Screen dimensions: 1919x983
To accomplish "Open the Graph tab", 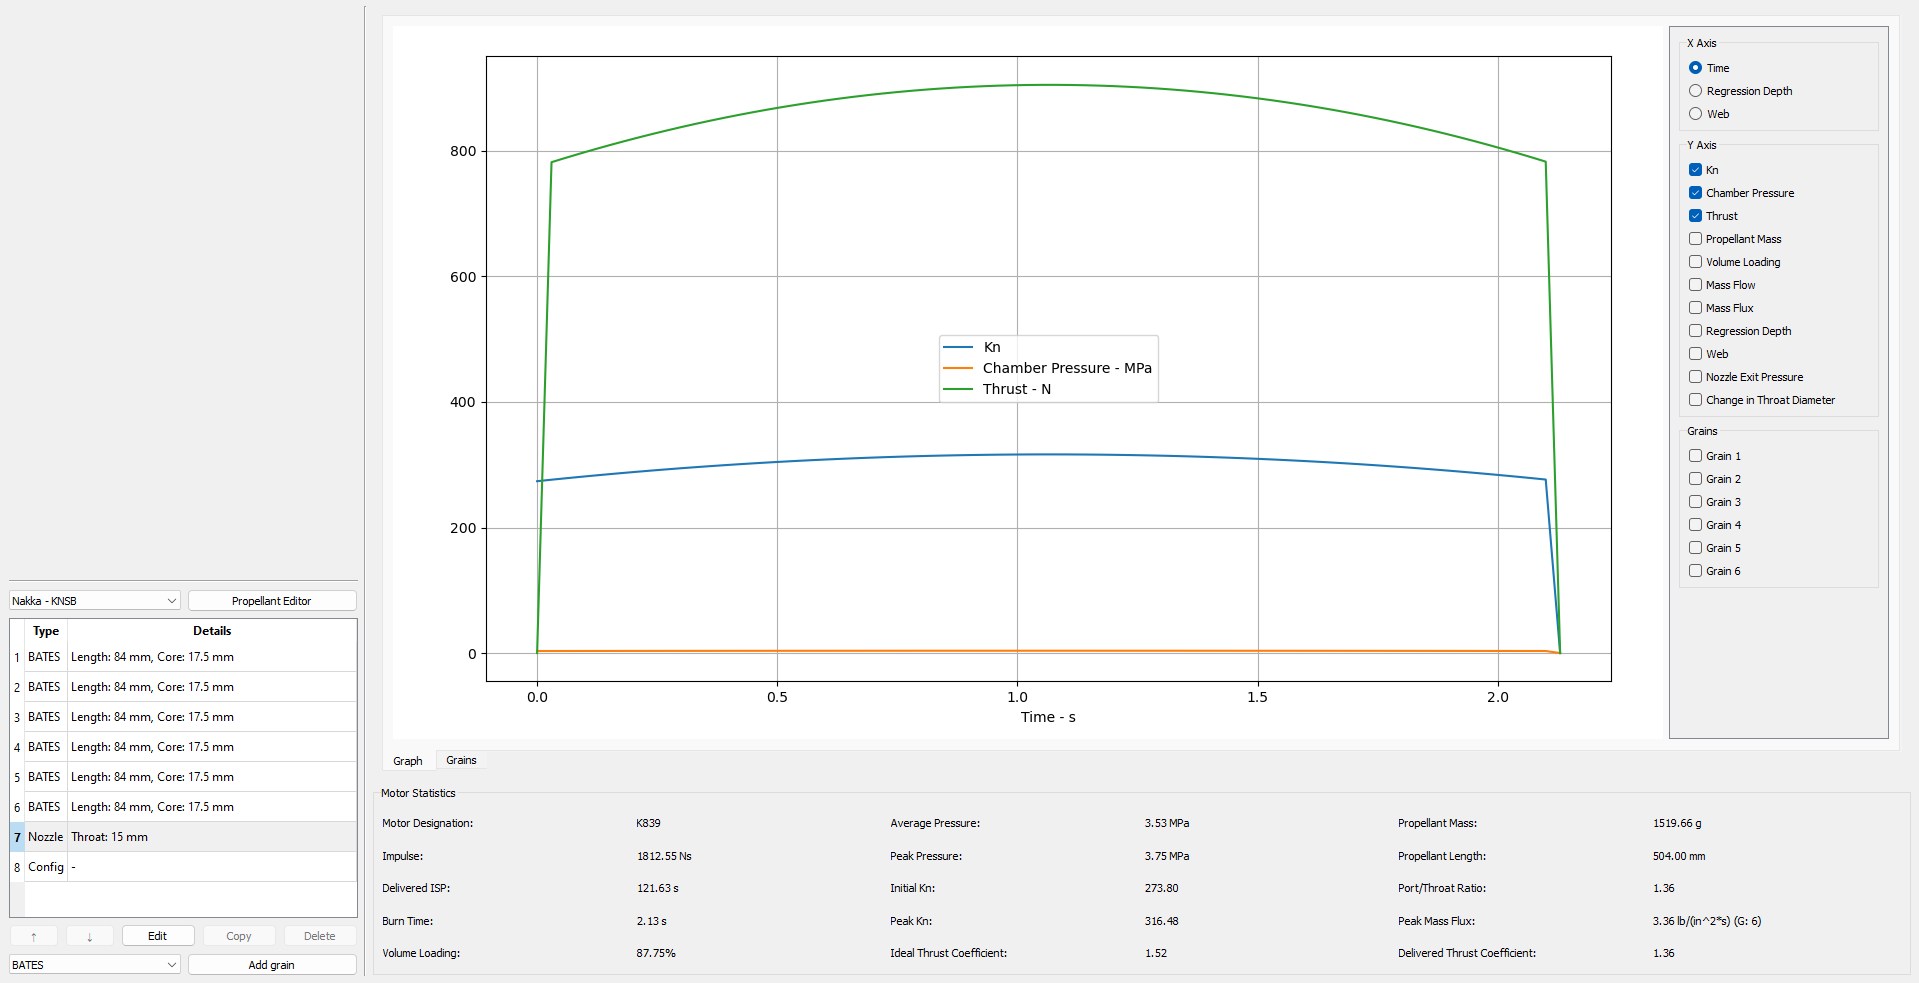I will (x=408, y=761).
